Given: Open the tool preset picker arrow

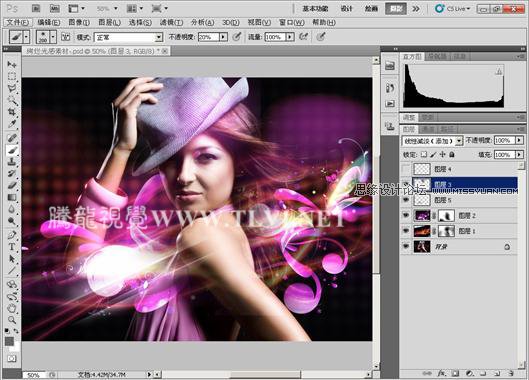Looking at the screenshot, I should [x=27, y=37].
